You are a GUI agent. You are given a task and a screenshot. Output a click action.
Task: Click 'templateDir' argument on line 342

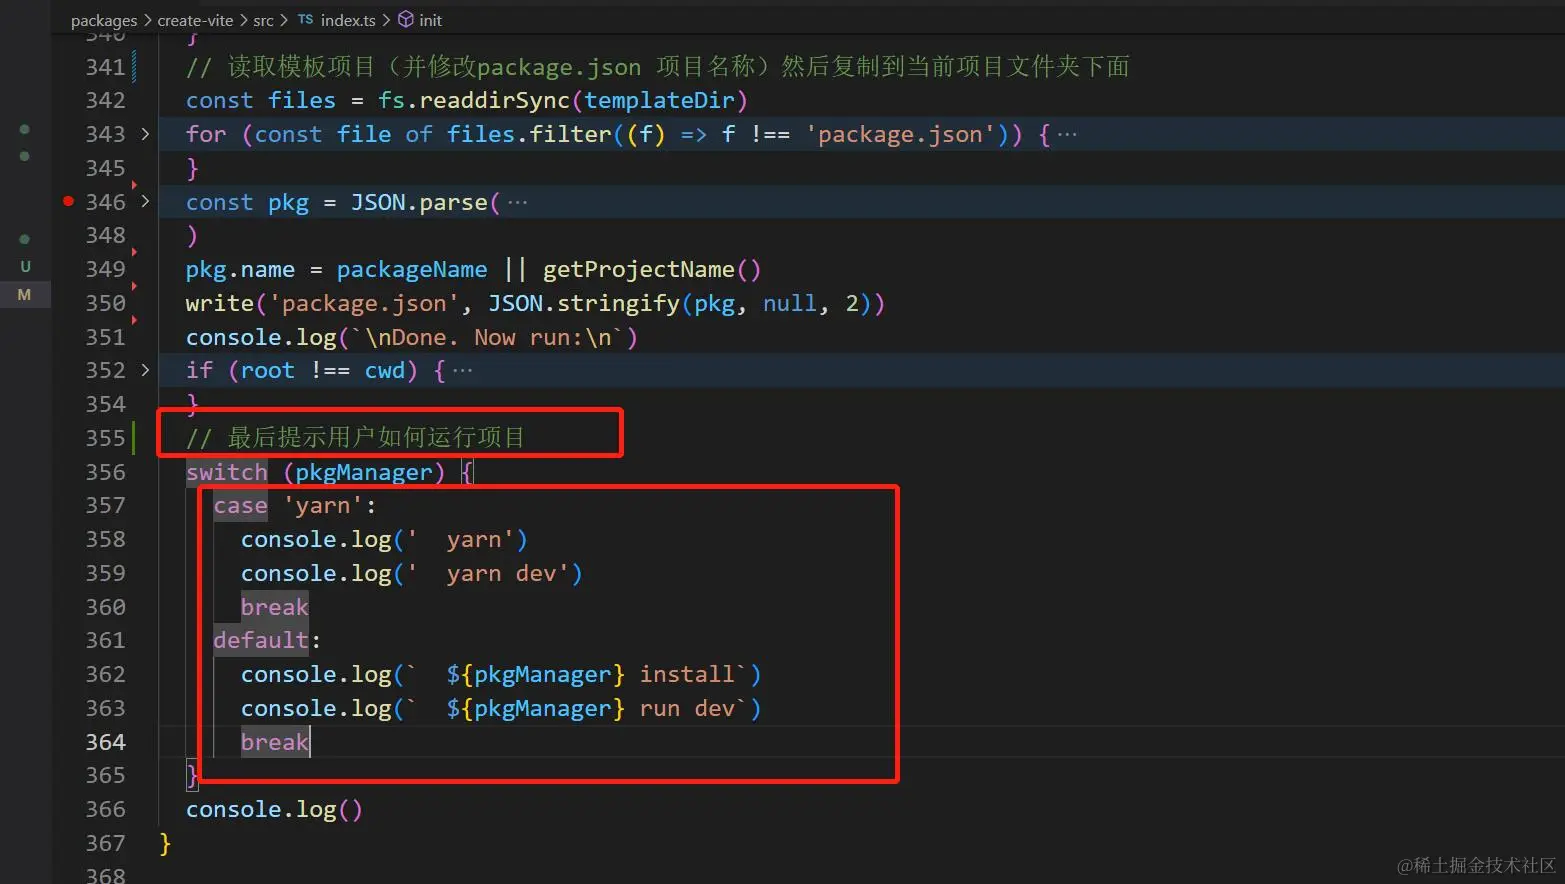[659, 100]
